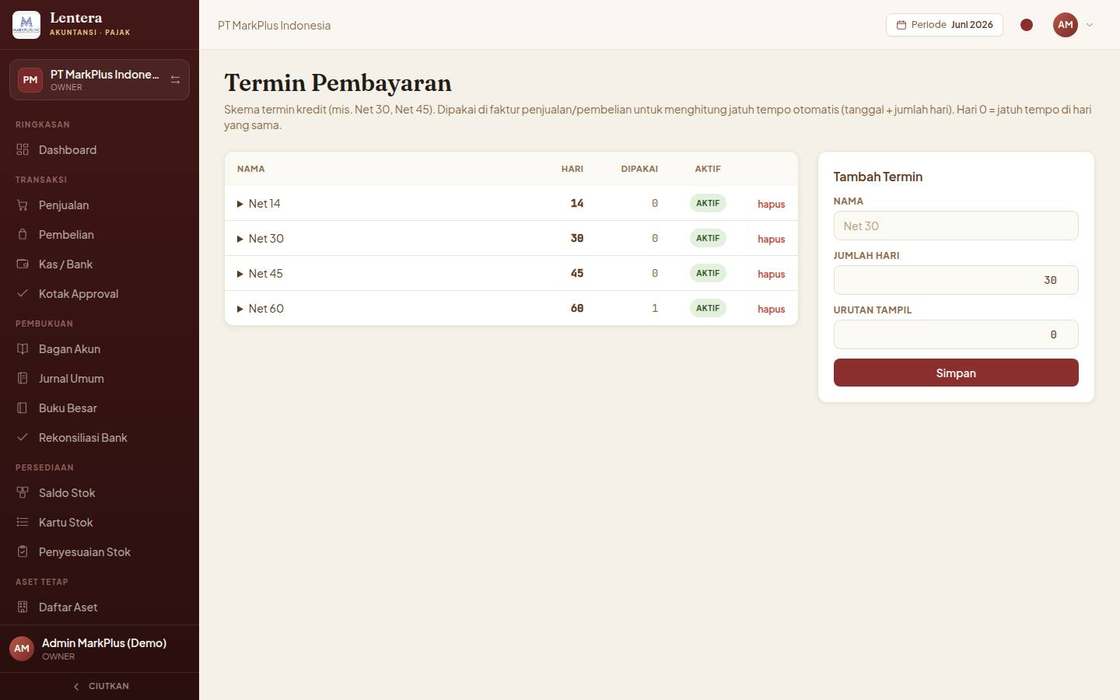Click the Urutan Tampil input field
Screen dimensions: 1120x700
pyautogui.click(x=956, y=334)
